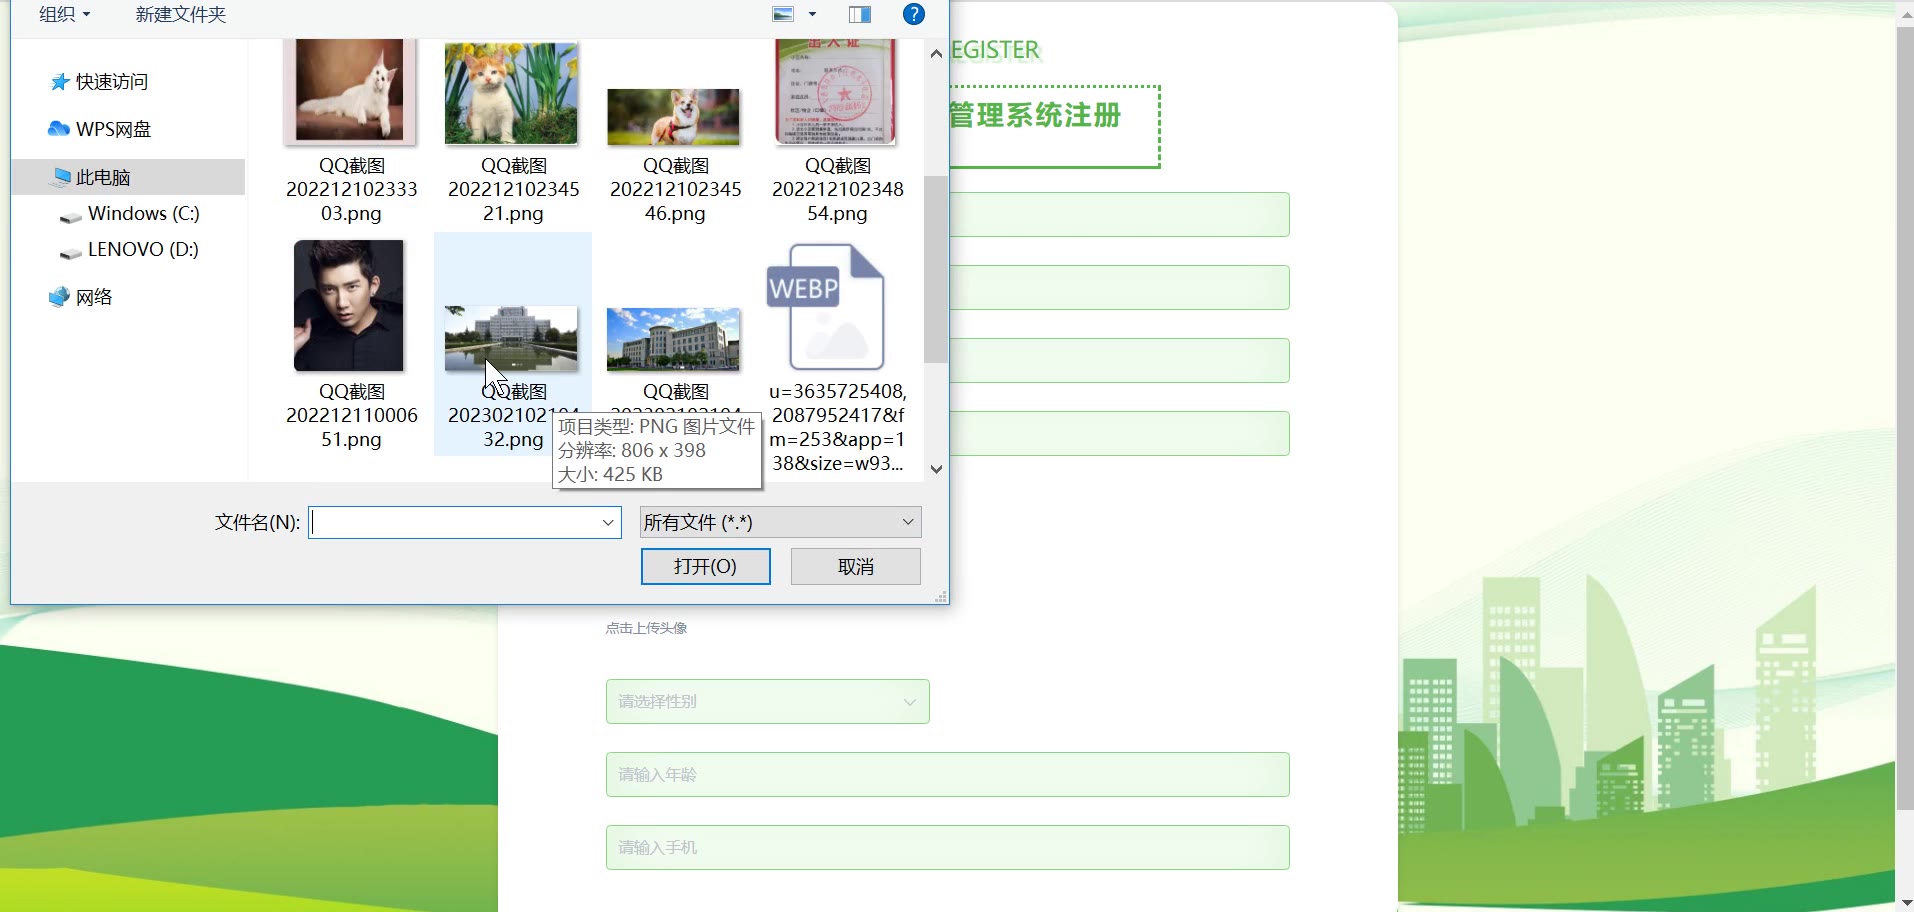Viewport: 1914px width, 912px height.
Task: Select the corgi dog image thumbnail
Action: coord(674,116)
